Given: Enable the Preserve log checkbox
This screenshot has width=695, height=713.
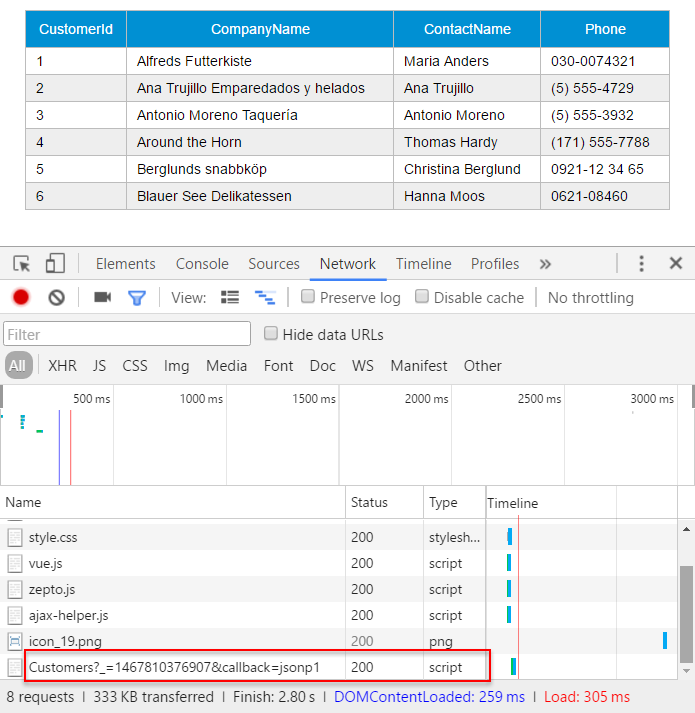Looking at the screenshot, I should [x=308, y=296].
